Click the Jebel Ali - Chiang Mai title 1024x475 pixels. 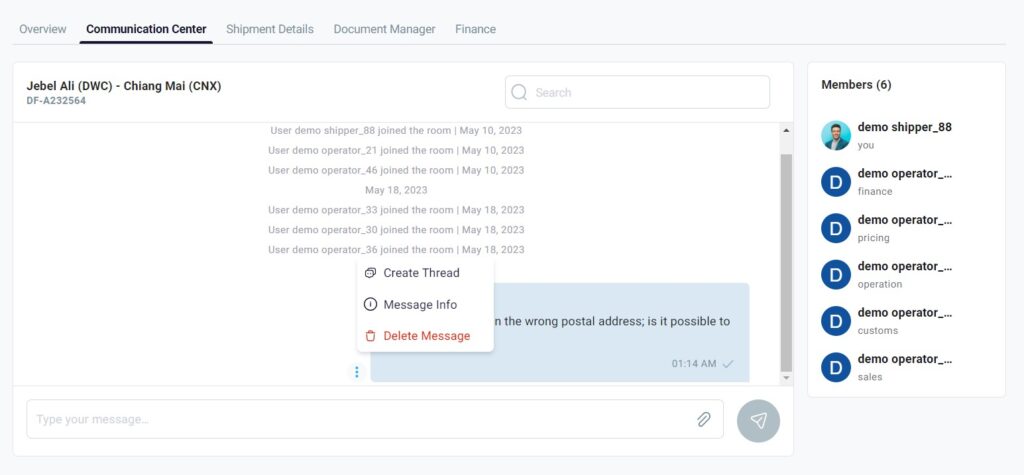(x=124, y=86)
